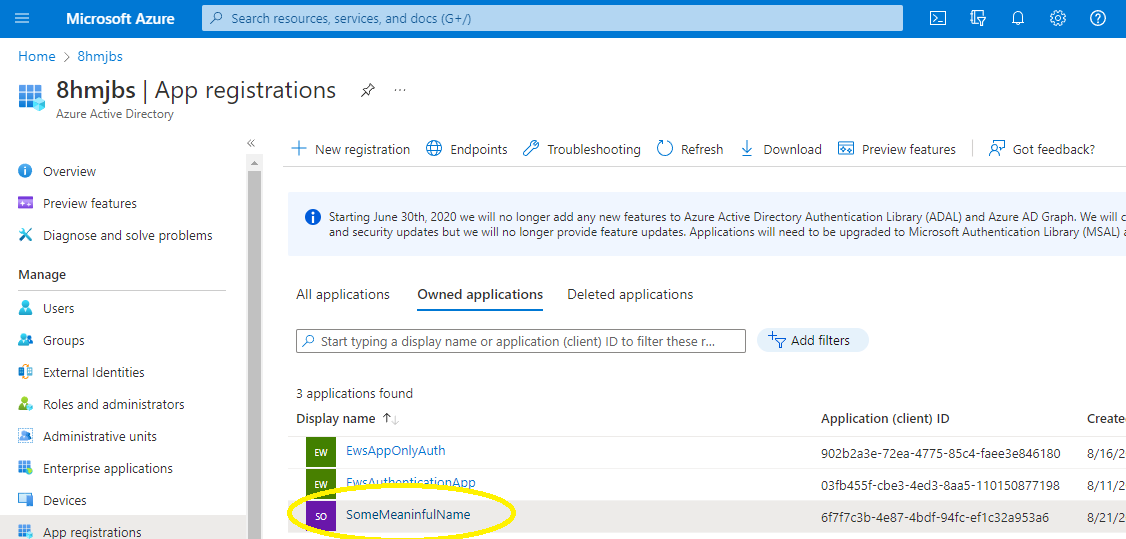Click the sidebar scrollbar up arrow

pyautogui.click(x=255, y=164)
